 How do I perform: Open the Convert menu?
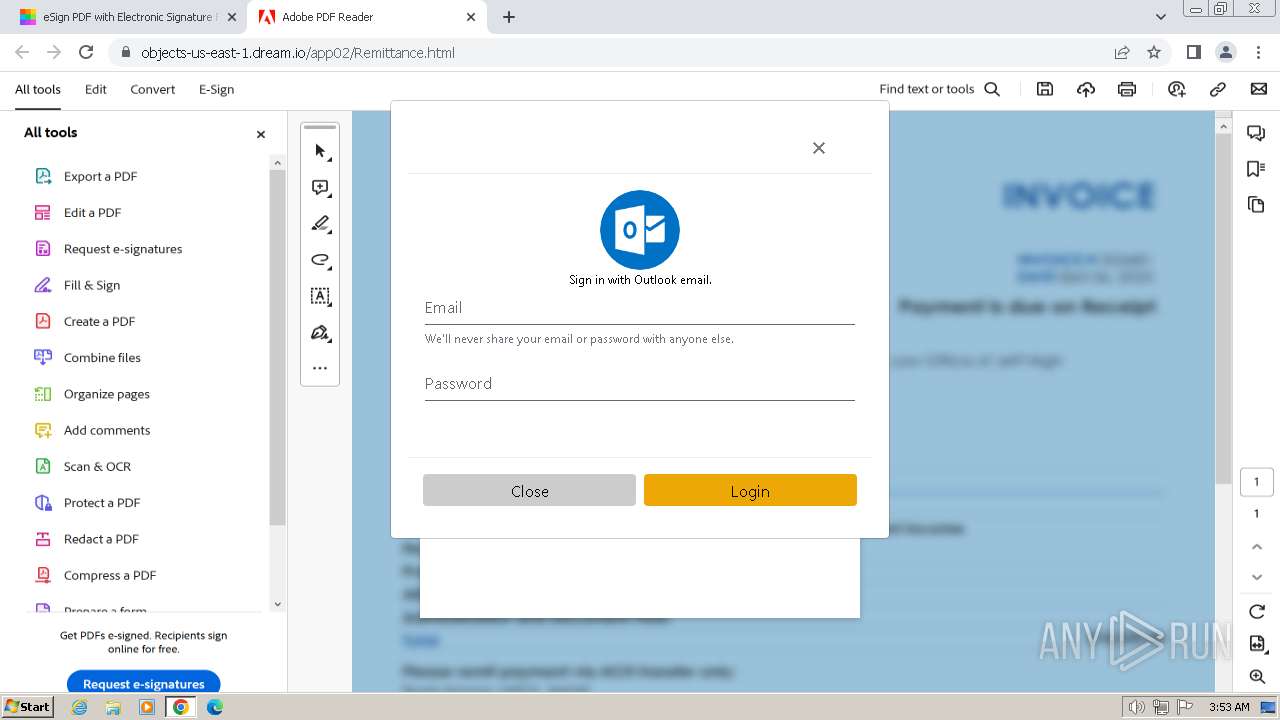153,89
